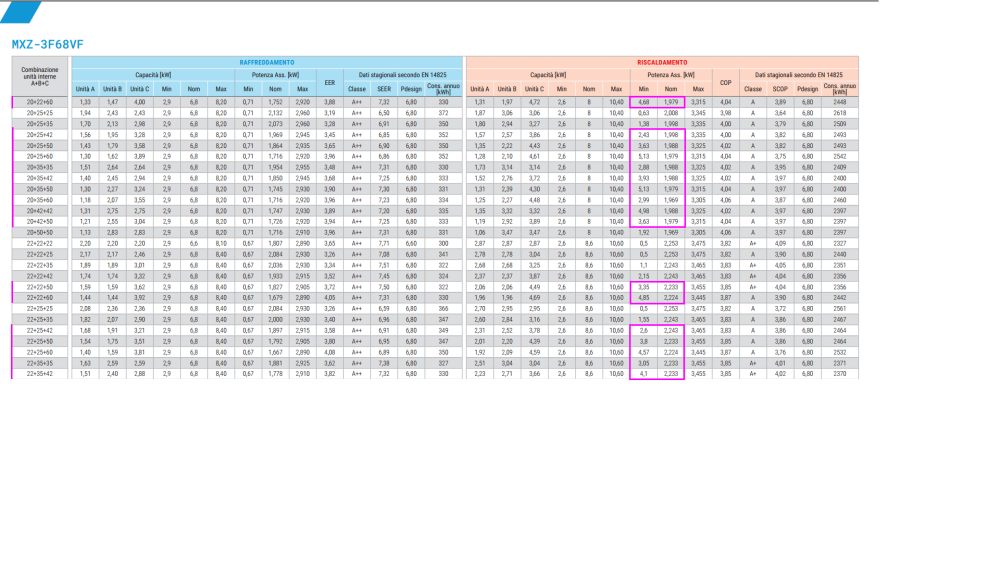Select the 22+22+22 combination row label
Image resolution: width=1000 pixels, height=563 pixels.
click(x=41, y=243)
